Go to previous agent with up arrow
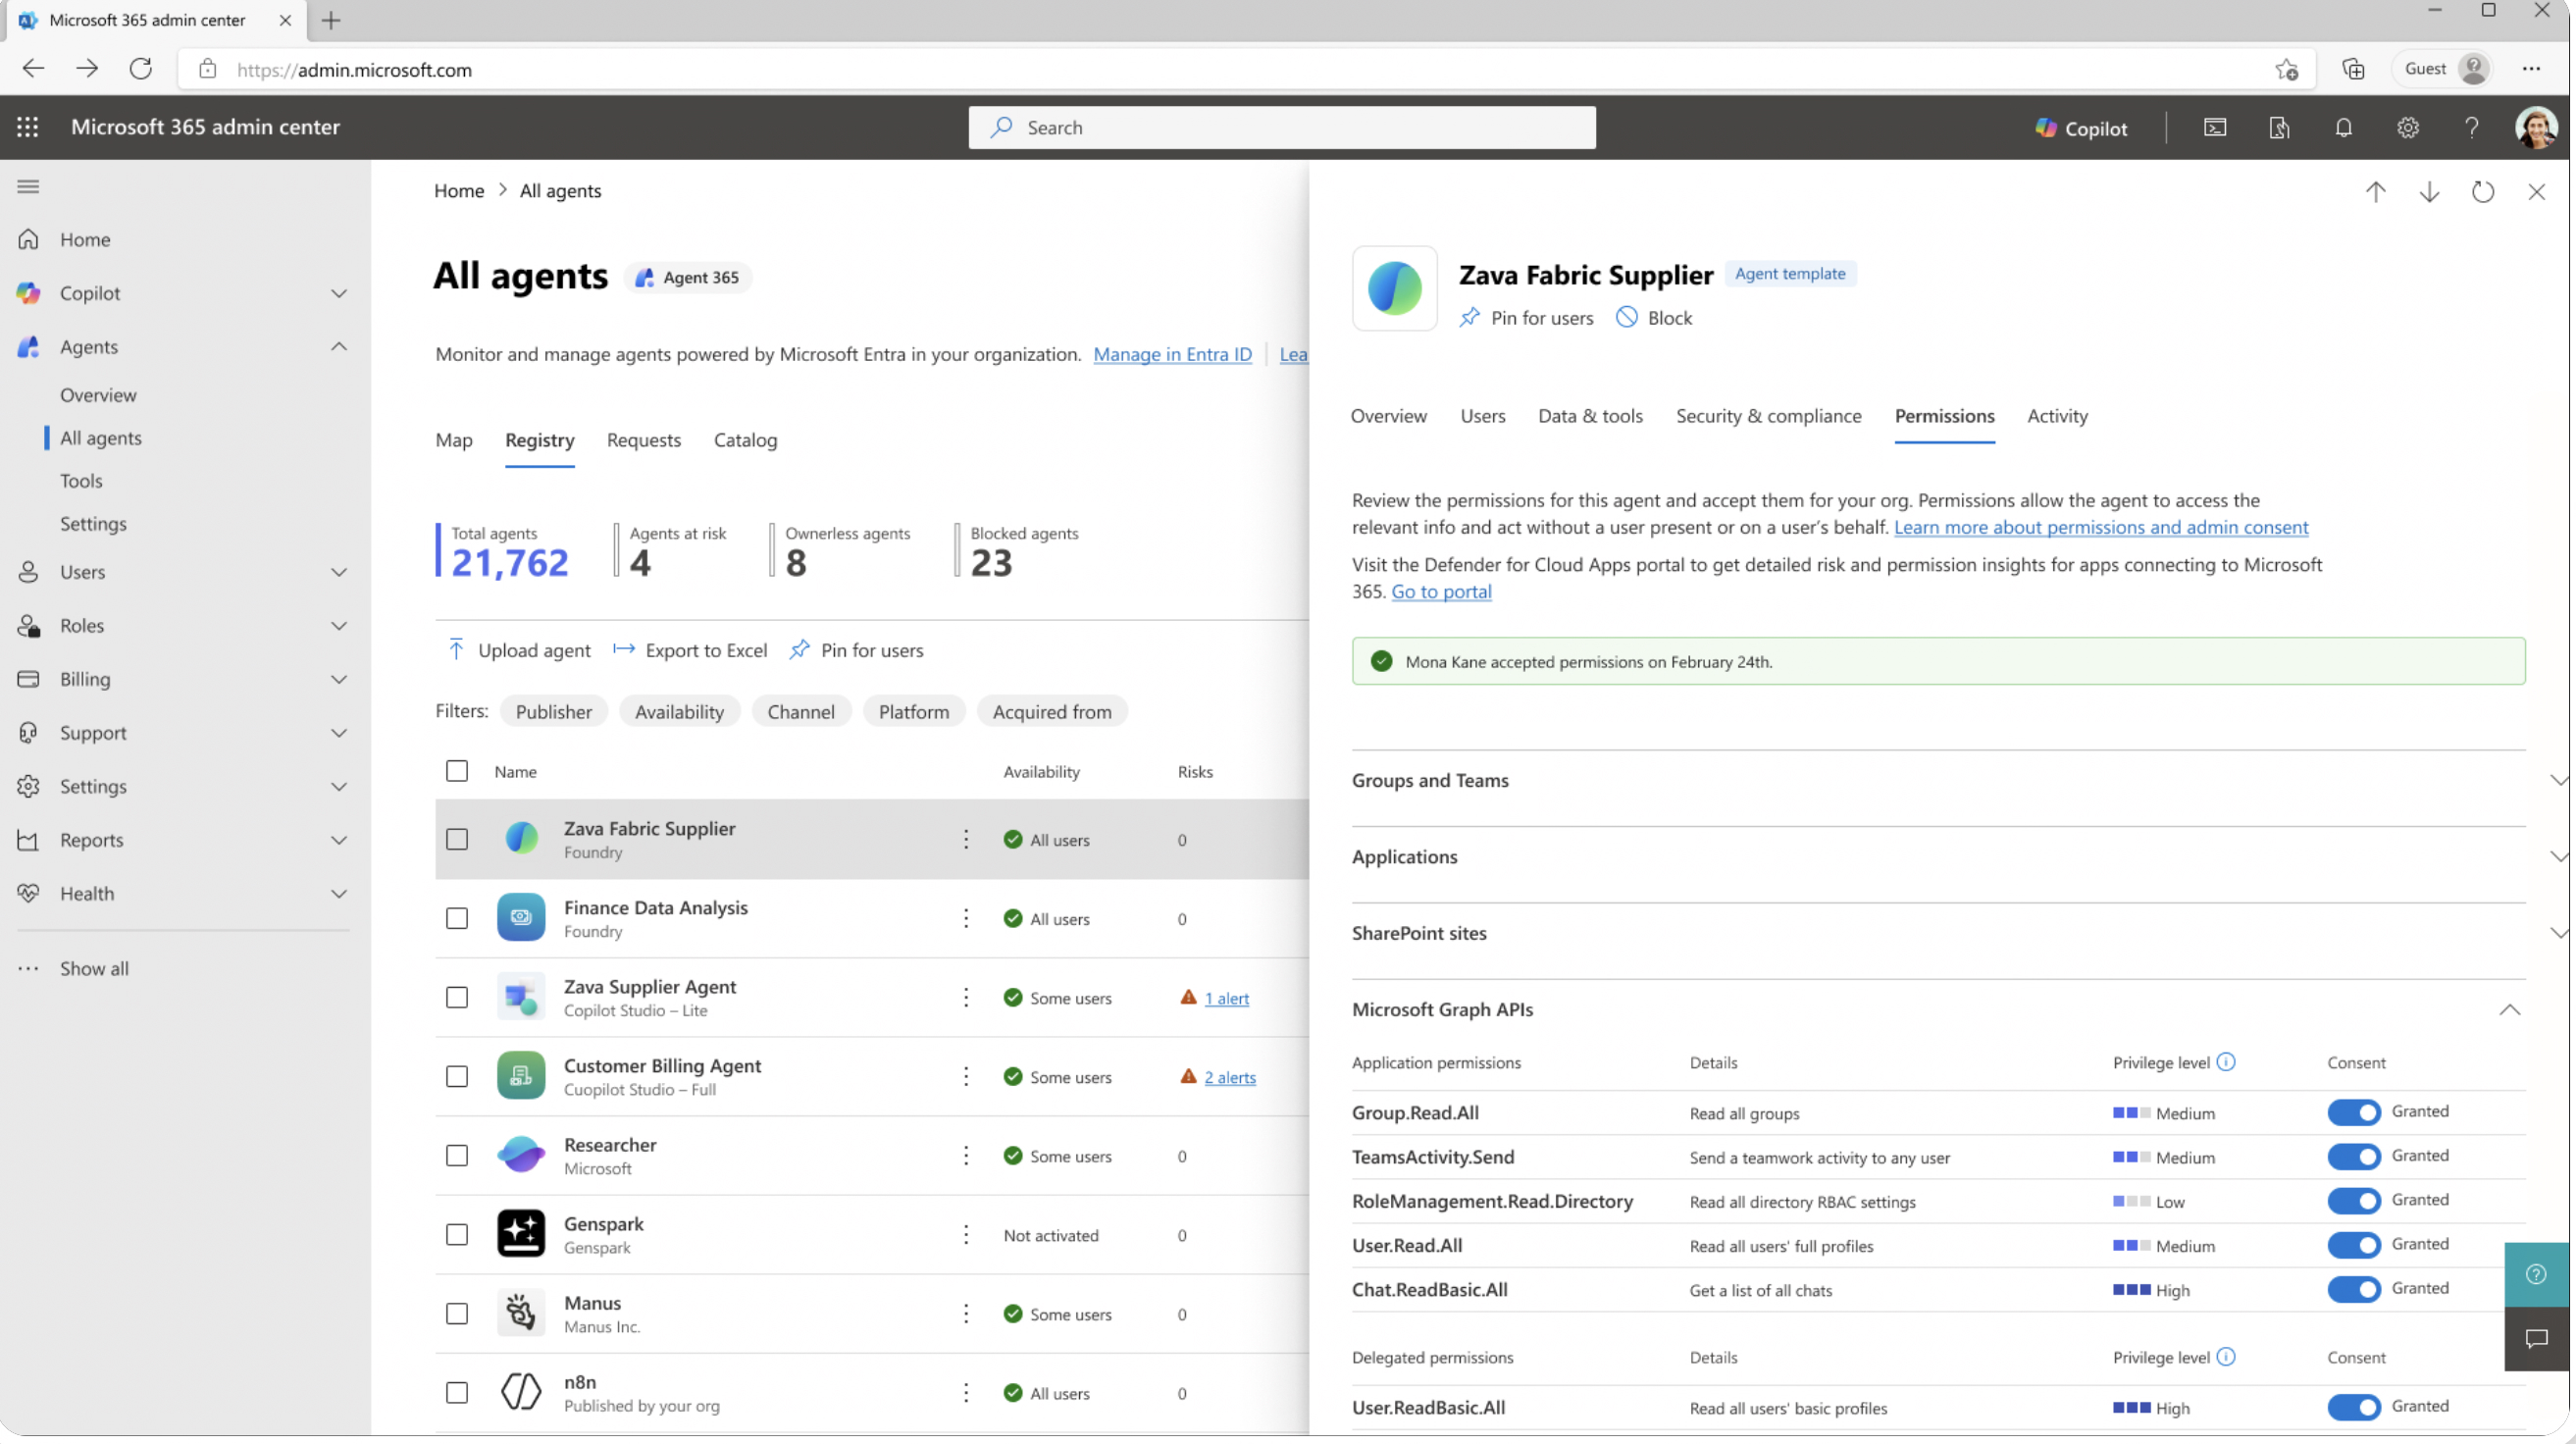 point(2375,191)
